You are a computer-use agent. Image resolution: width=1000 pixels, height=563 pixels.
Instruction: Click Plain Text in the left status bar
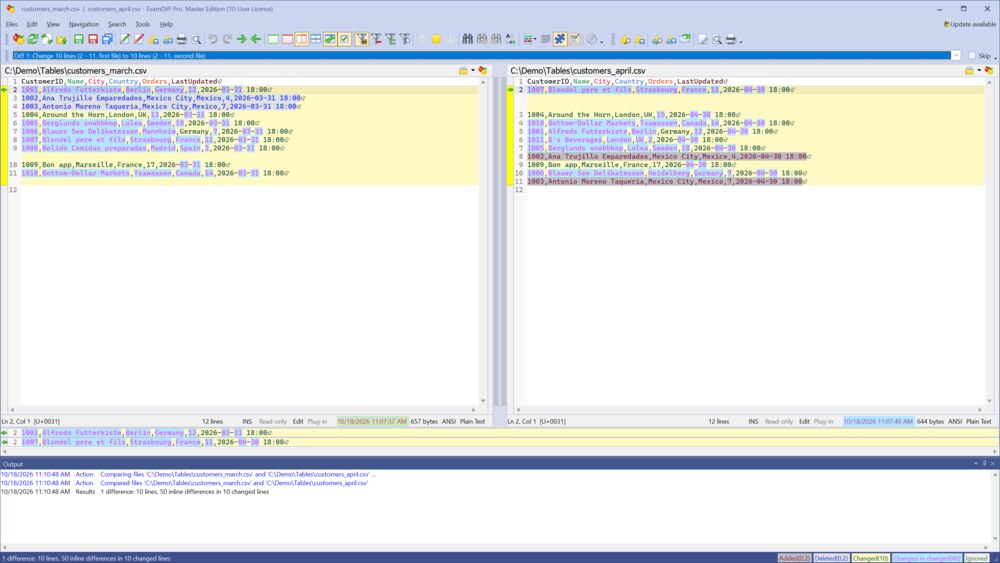473,421
